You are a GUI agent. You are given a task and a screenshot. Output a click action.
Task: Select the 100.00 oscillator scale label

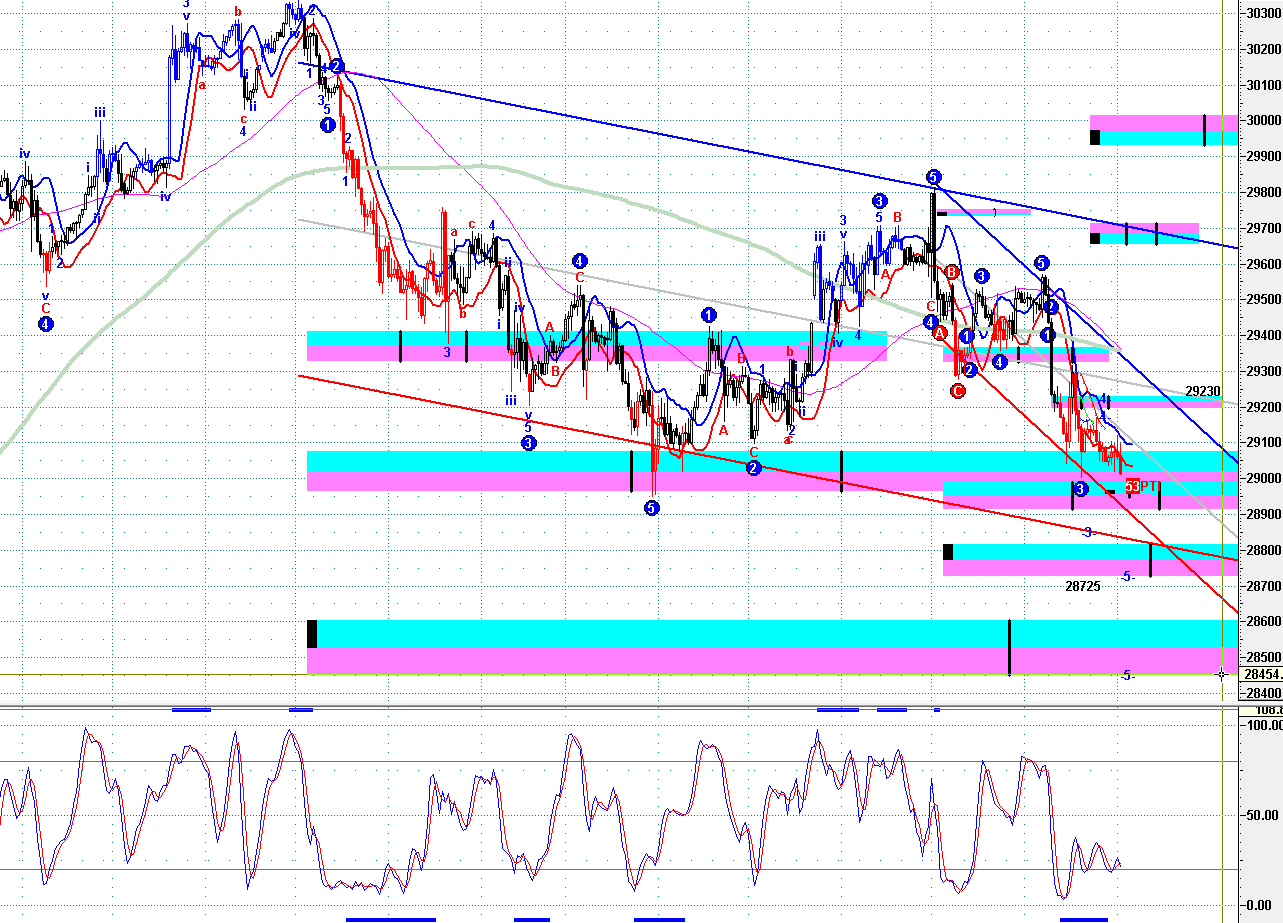[x=1261, y=723]
